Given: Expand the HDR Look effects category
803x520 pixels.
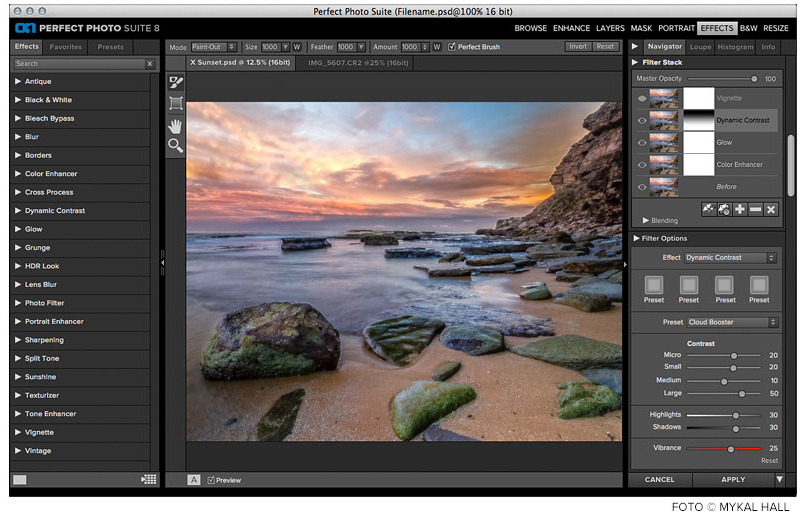Looking at the screenshot, I should [x=42, y=266].
